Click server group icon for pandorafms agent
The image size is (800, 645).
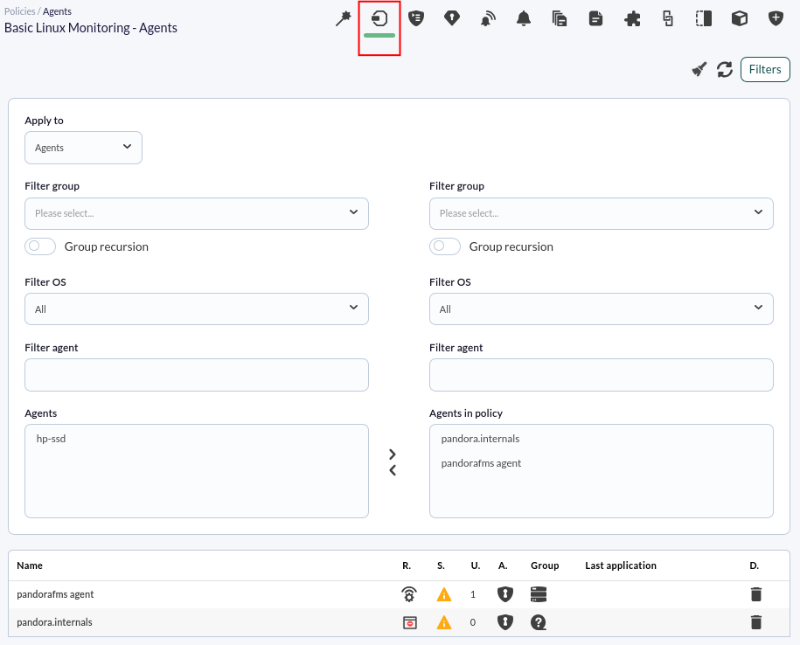539,594
